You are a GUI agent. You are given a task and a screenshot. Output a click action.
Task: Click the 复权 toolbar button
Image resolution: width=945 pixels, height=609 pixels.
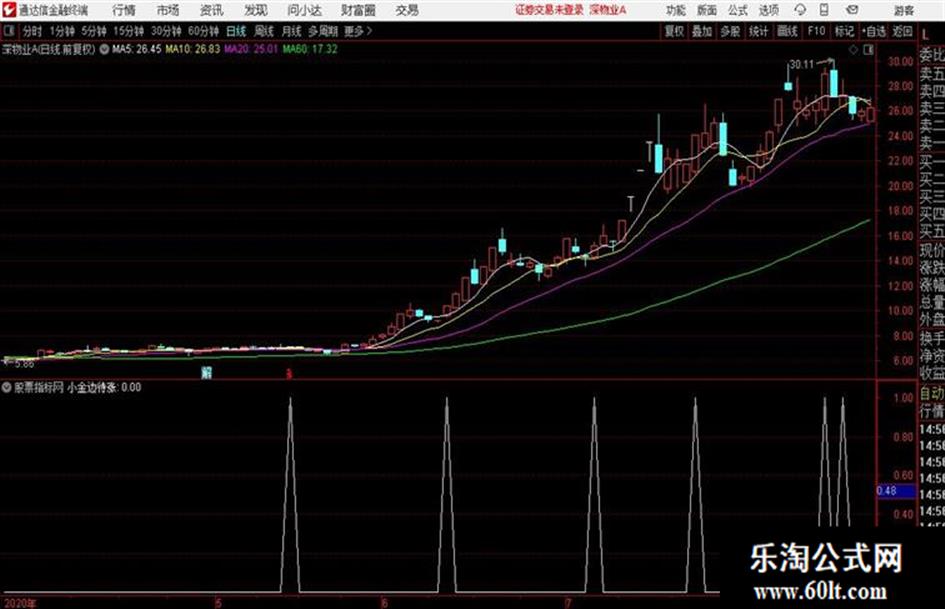[x=674, y=31]
